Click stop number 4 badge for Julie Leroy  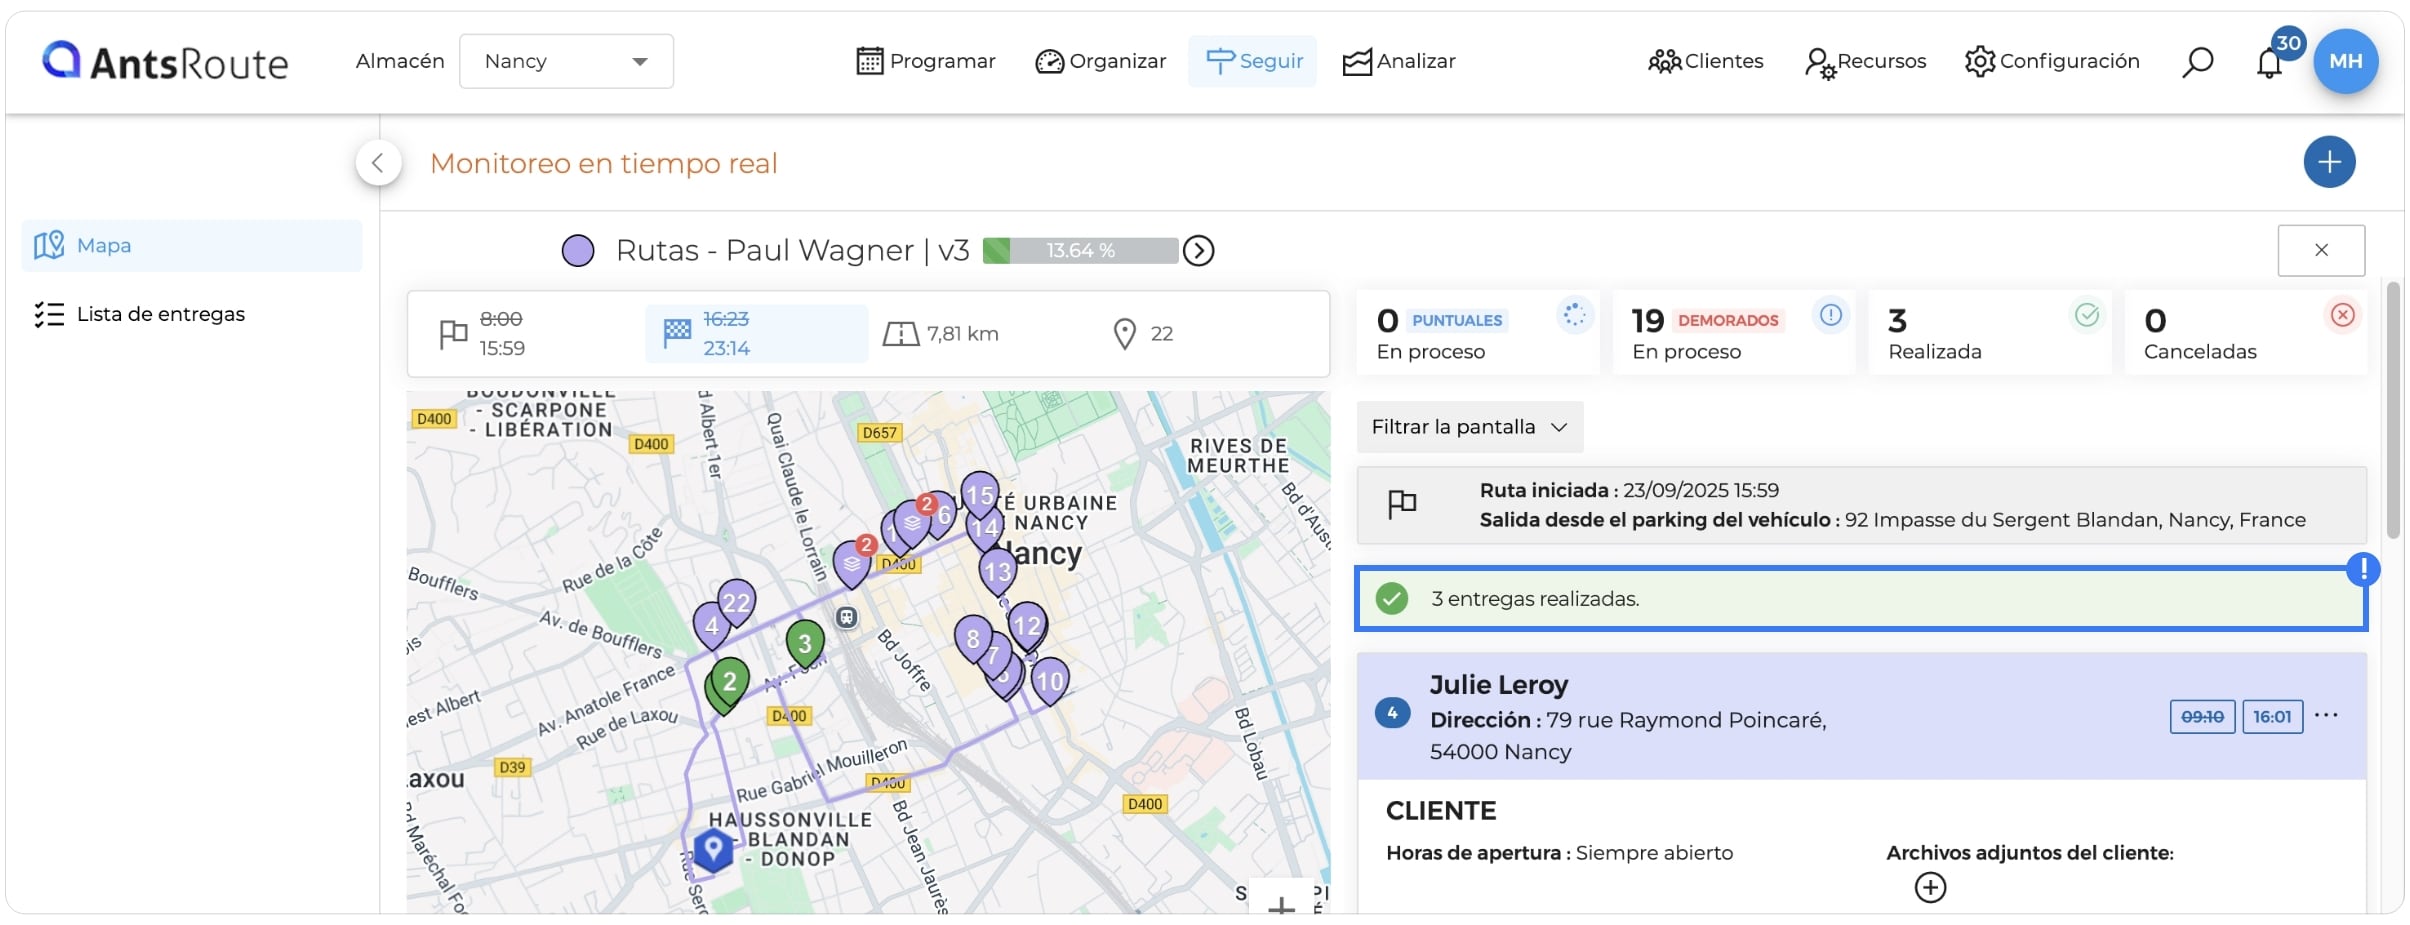[x=1392, y=714]
